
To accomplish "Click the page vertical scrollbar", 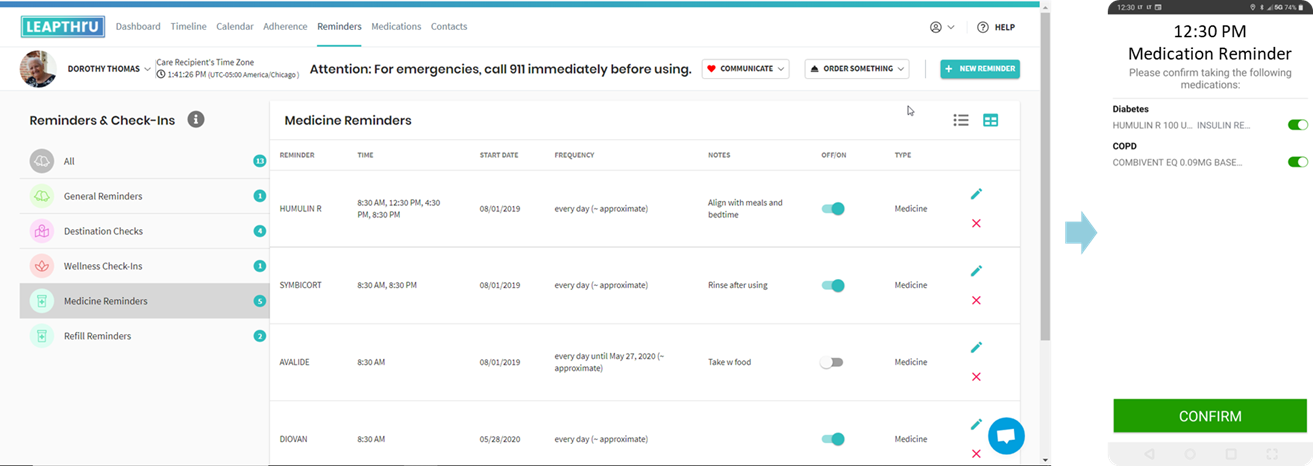I will coord(1045,175).
